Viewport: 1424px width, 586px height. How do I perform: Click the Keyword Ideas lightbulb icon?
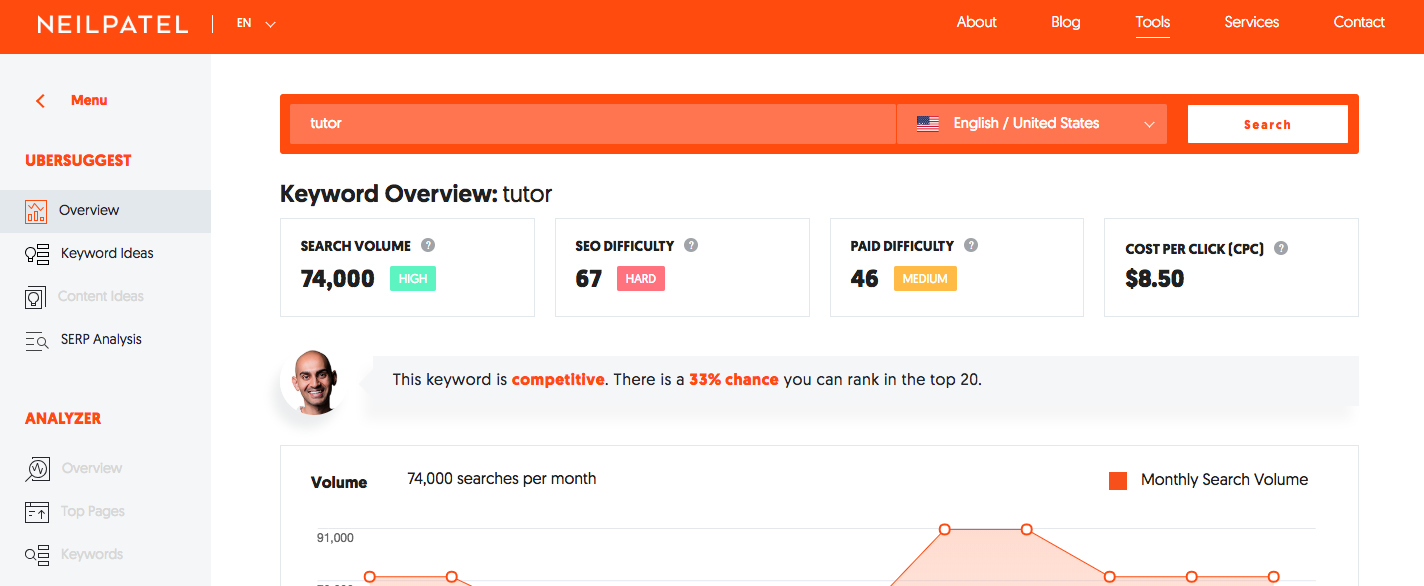point(37,254)
